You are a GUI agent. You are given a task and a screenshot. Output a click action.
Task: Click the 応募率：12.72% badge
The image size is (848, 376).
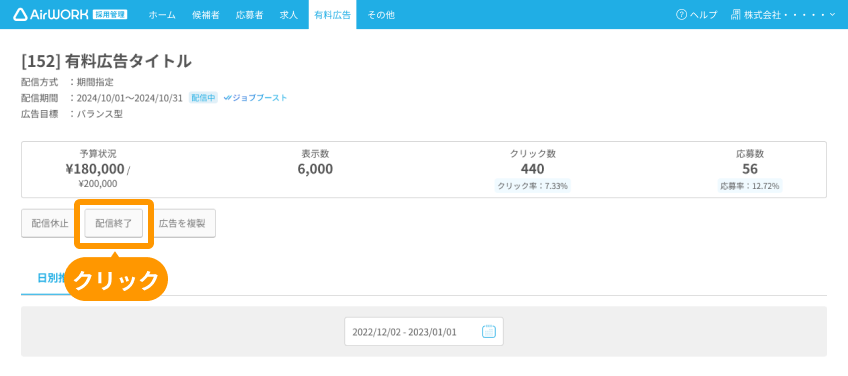[x=750, y=186]
